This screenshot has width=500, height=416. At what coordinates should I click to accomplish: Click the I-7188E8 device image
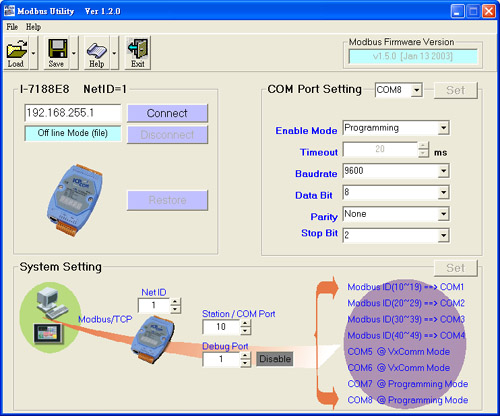(75, 200)
